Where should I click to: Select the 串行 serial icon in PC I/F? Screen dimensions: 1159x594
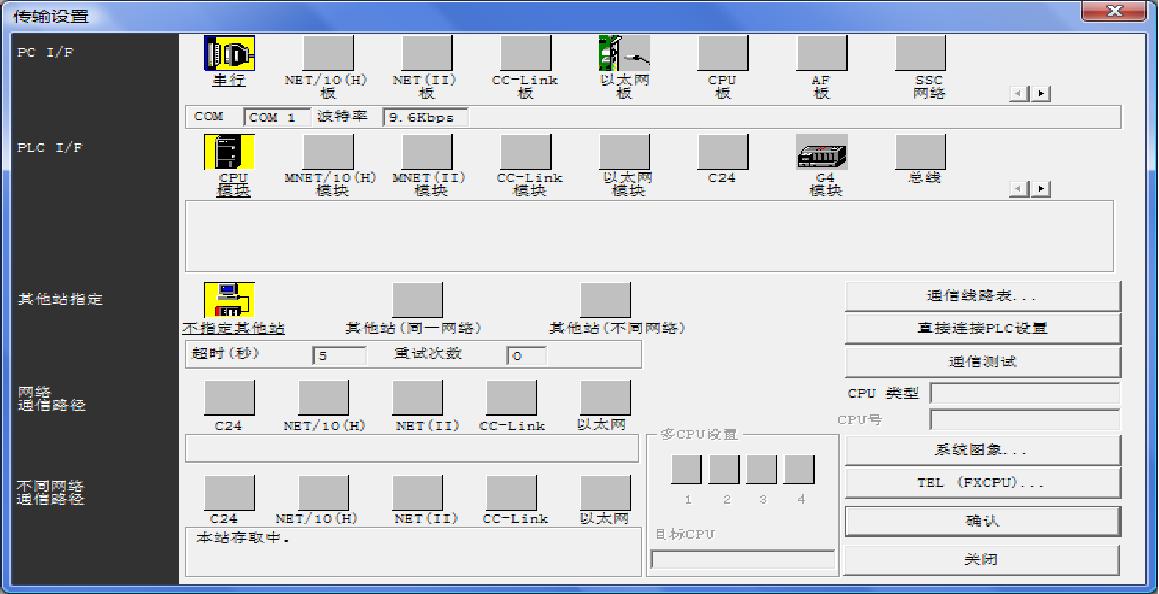pos(229,53)
